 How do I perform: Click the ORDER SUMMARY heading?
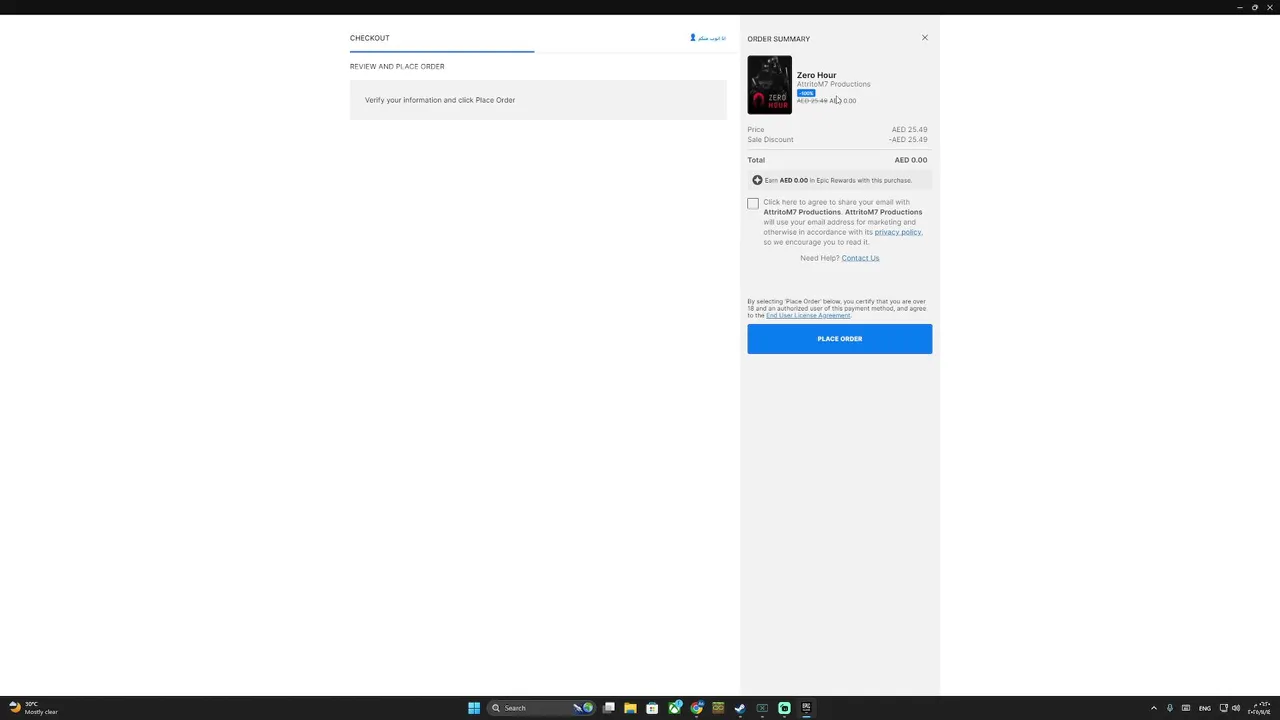(x=778, y=39)
